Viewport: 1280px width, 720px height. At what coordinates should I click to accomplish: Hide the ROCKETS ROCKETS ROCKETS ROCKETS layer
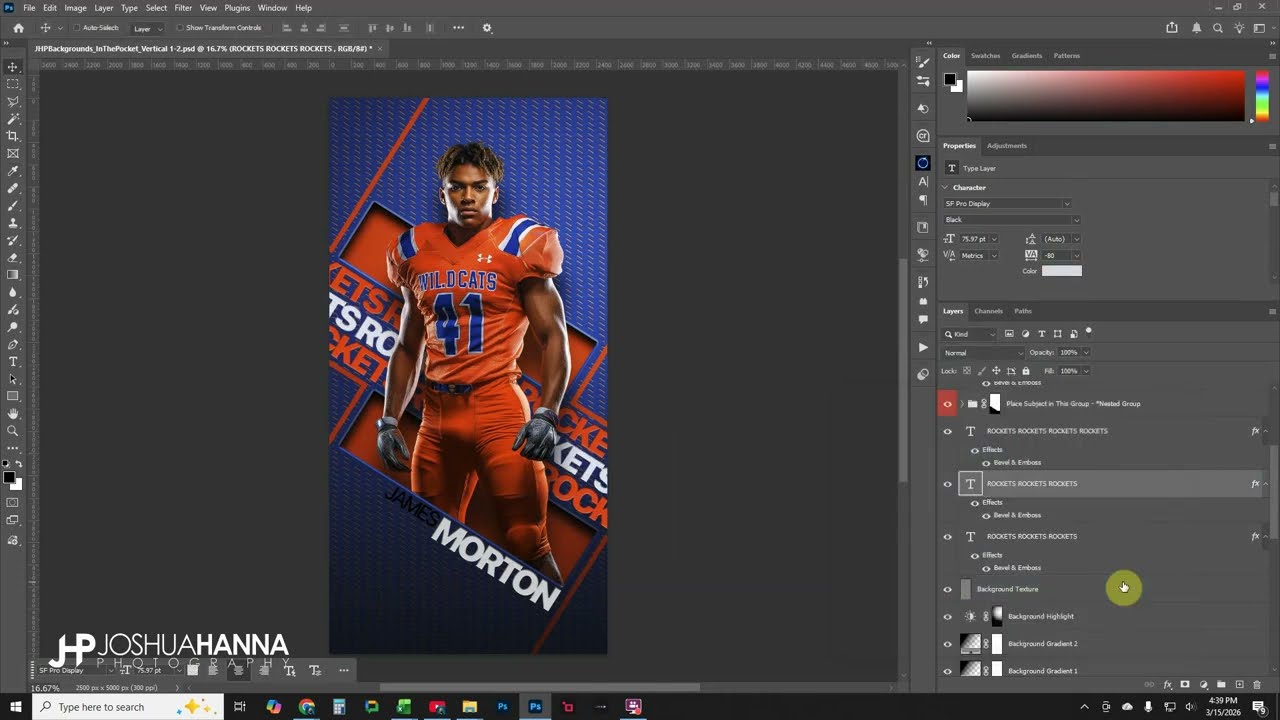point(948,431)
